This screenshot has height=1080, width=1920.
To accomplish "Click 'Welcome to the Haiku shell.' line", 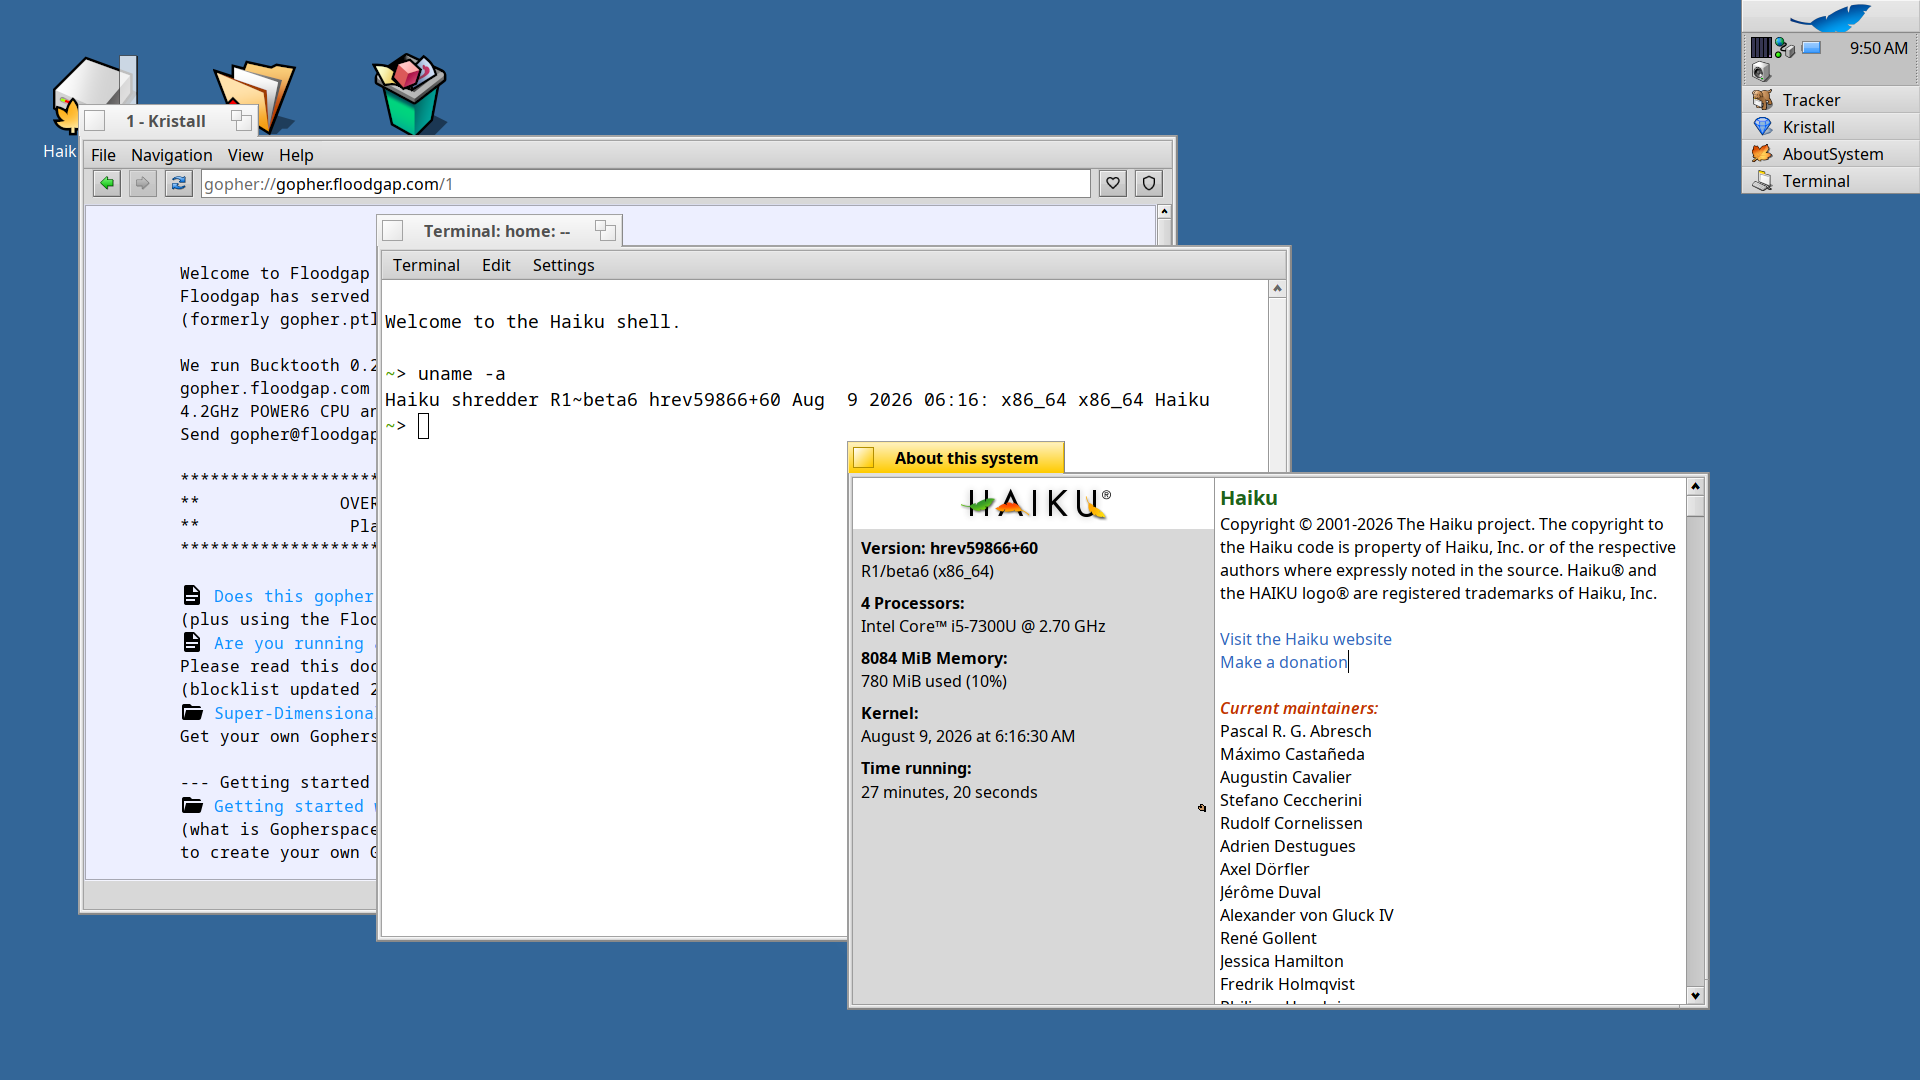I will (532, 322).
